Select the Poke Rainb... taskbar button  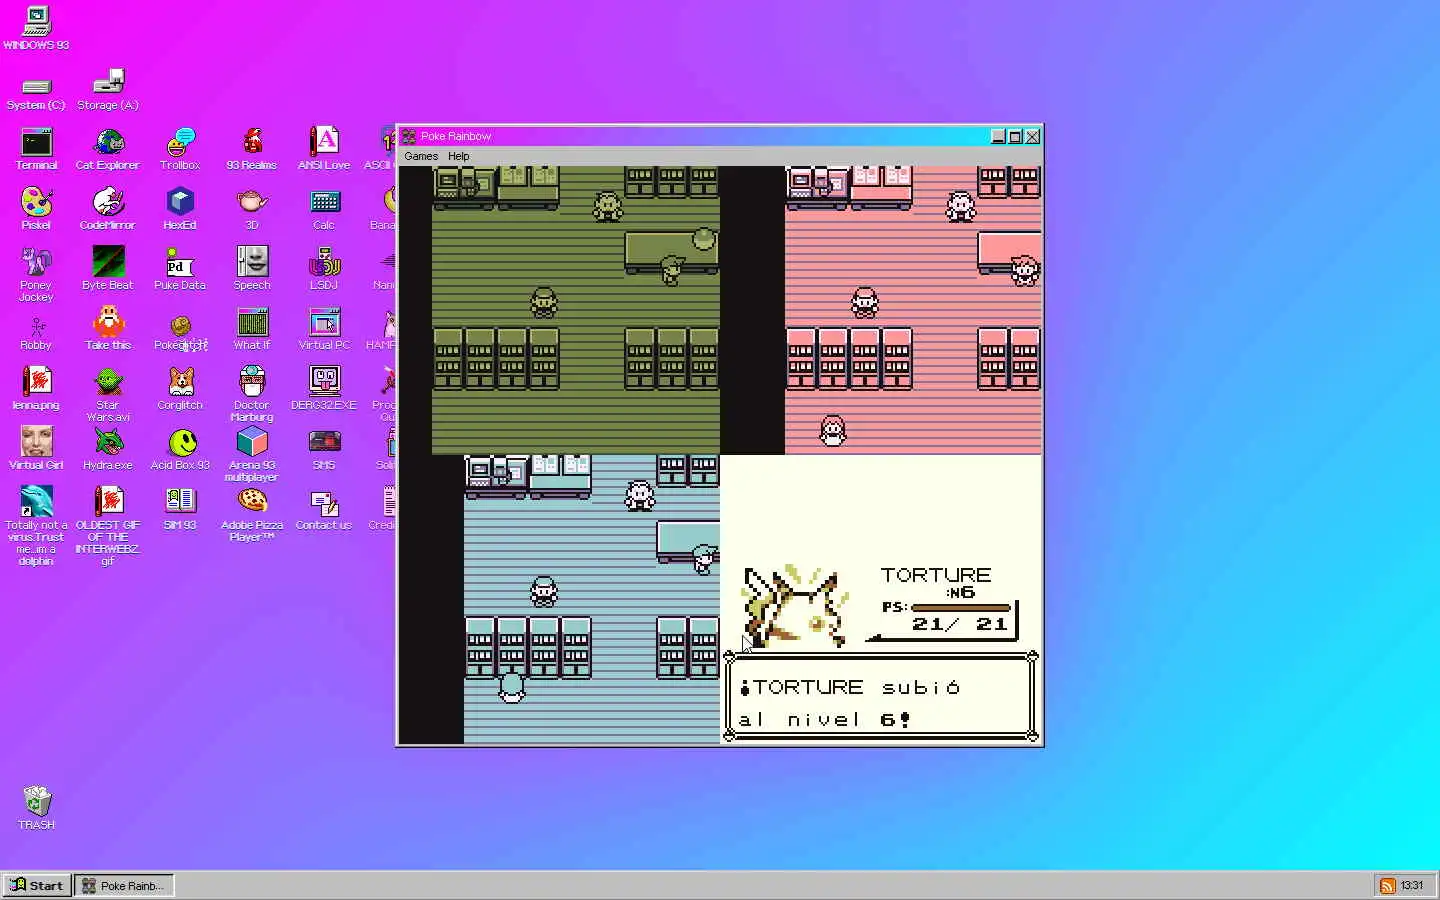pos(124,885)
